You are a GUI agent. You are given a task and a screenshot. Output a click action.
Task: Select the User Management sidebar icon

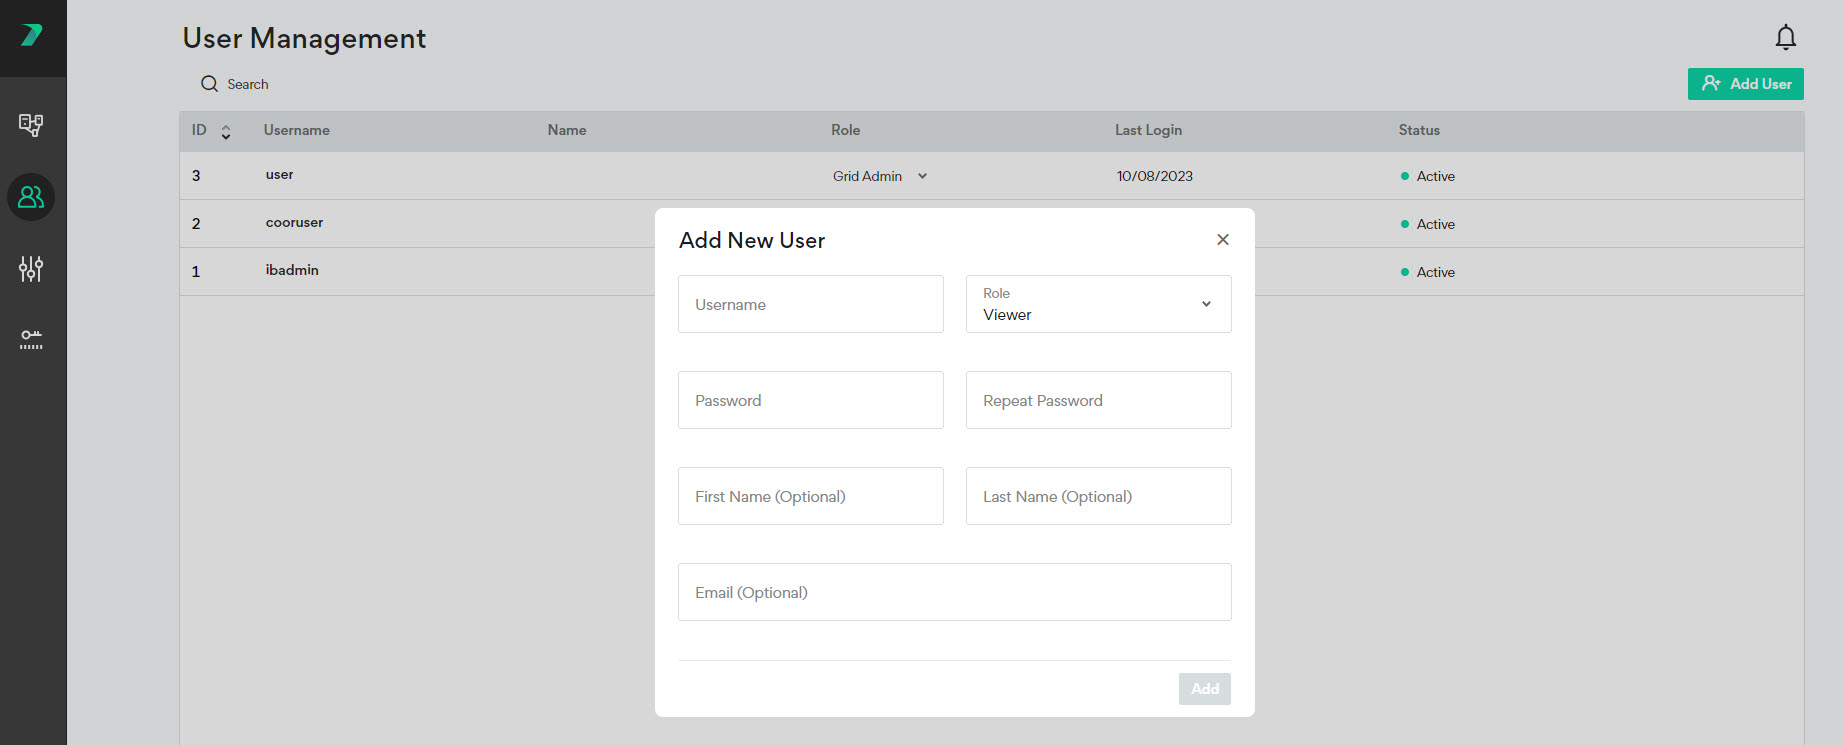point(31,197)
